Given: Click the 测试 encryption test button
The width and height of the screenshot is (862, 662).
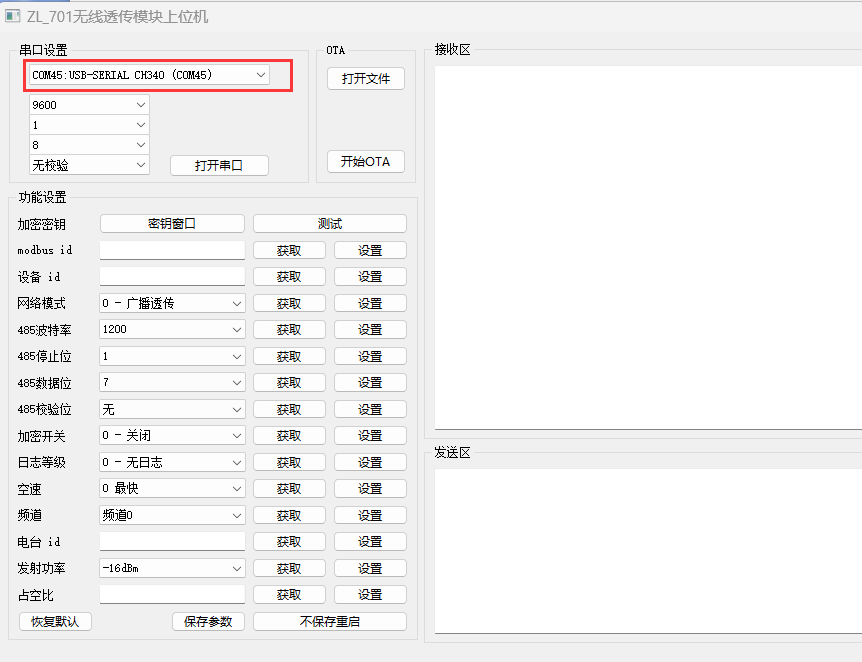Looking at the screenshot, I should [x=329, y=224].
